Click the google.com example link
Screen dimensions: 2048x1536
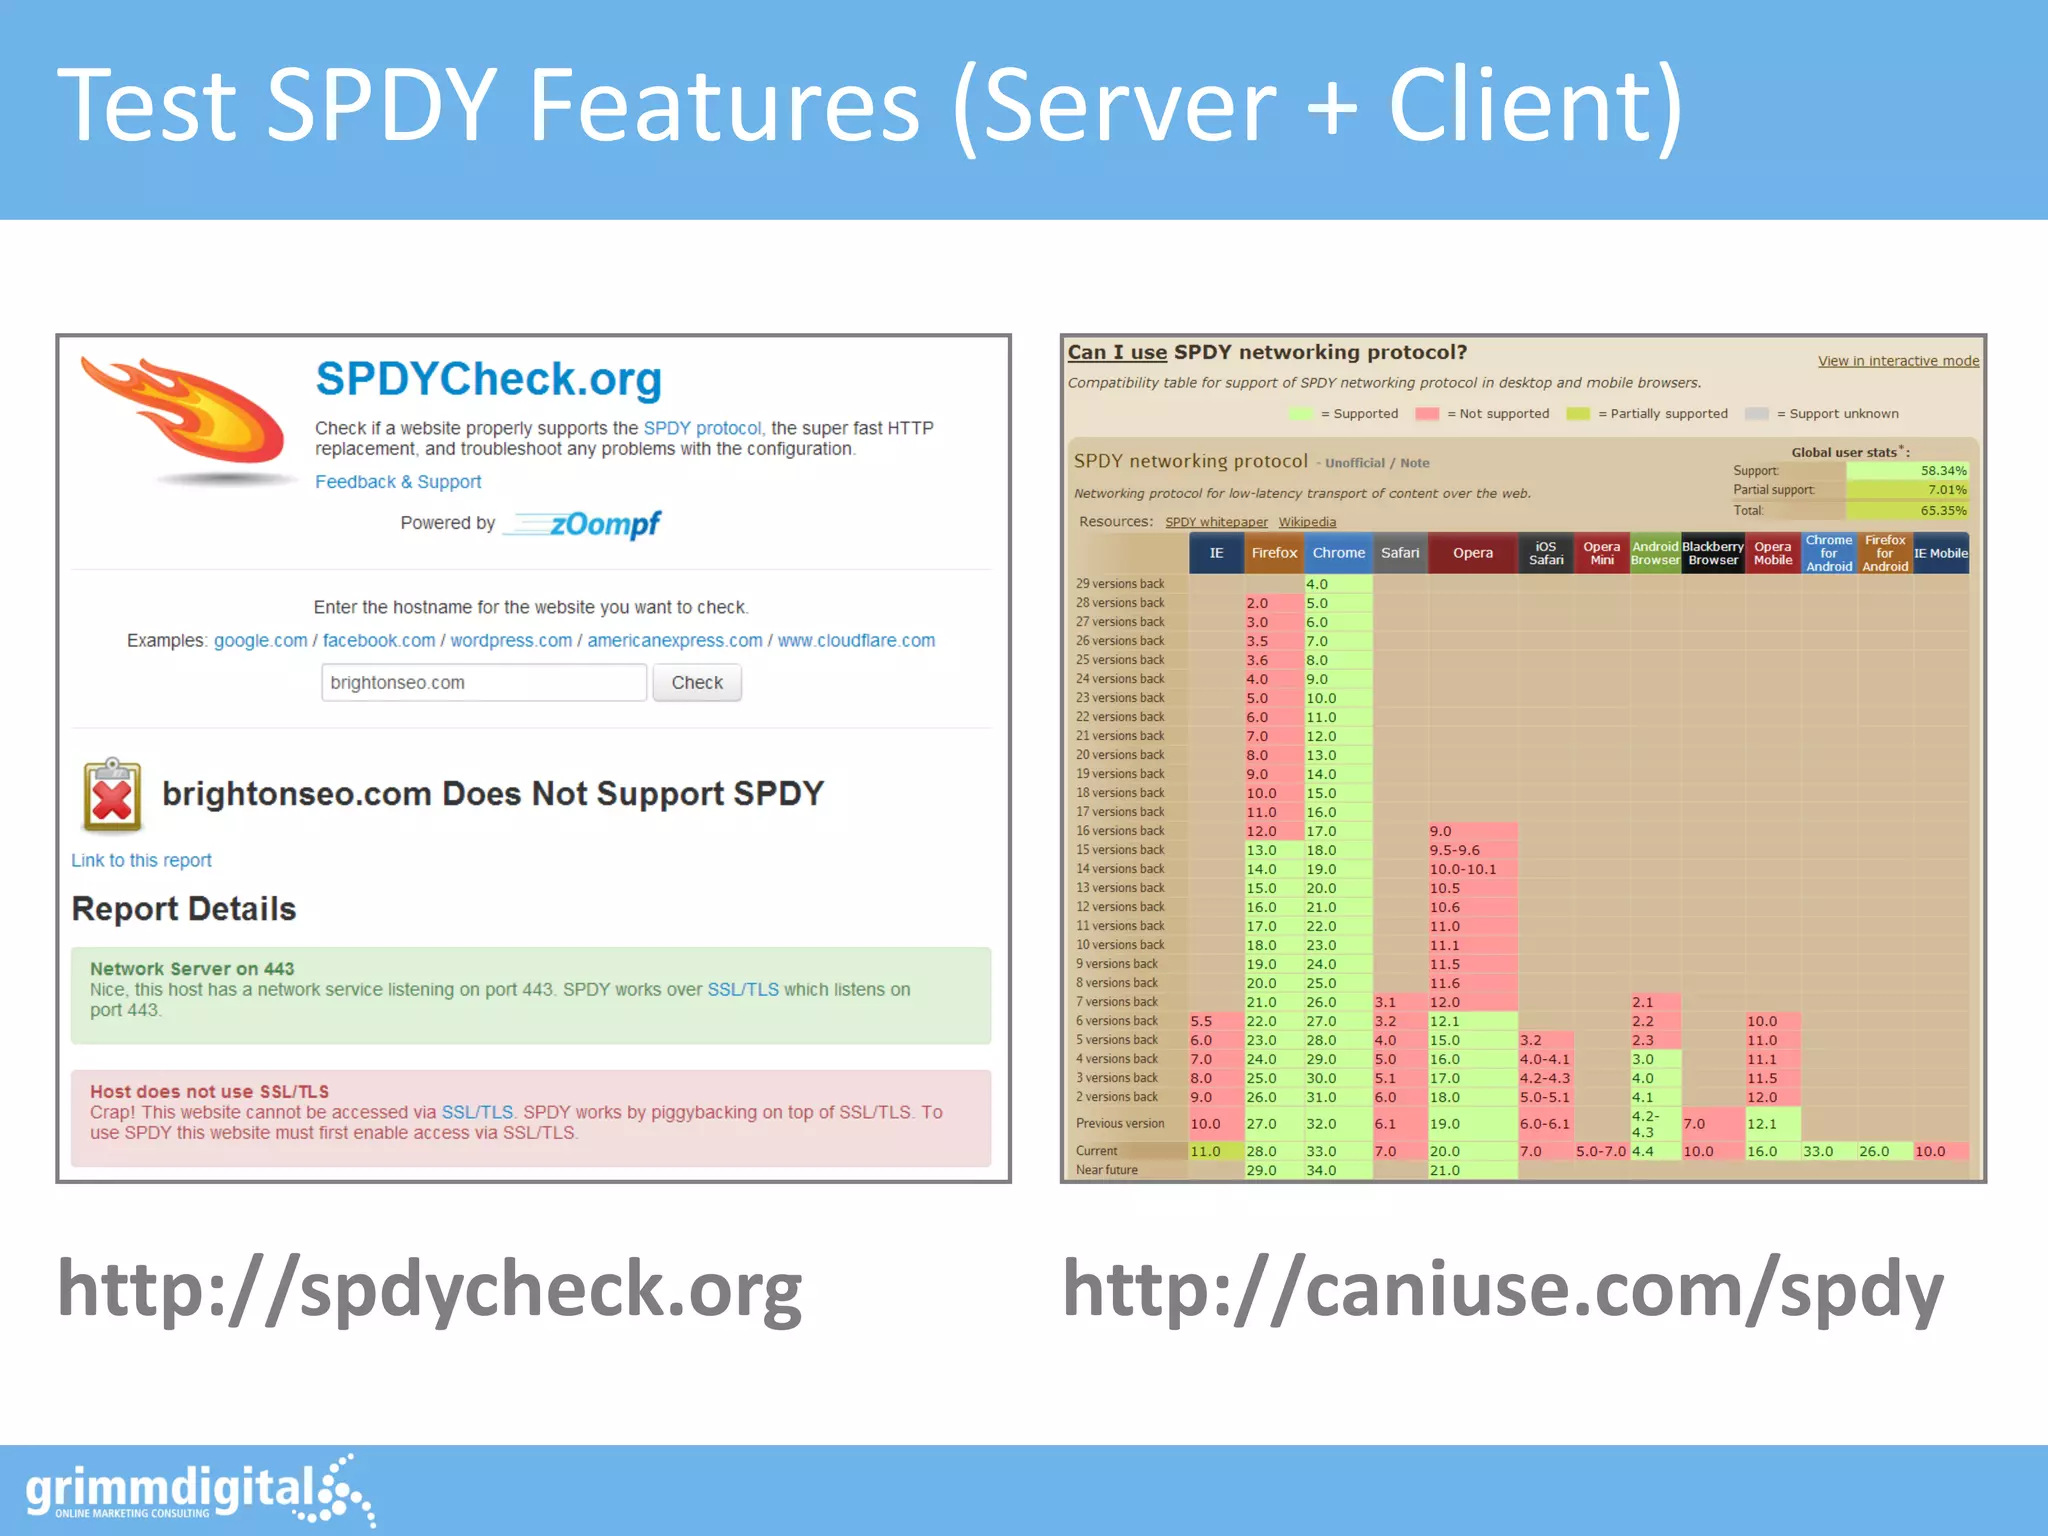tap(260, 641)
